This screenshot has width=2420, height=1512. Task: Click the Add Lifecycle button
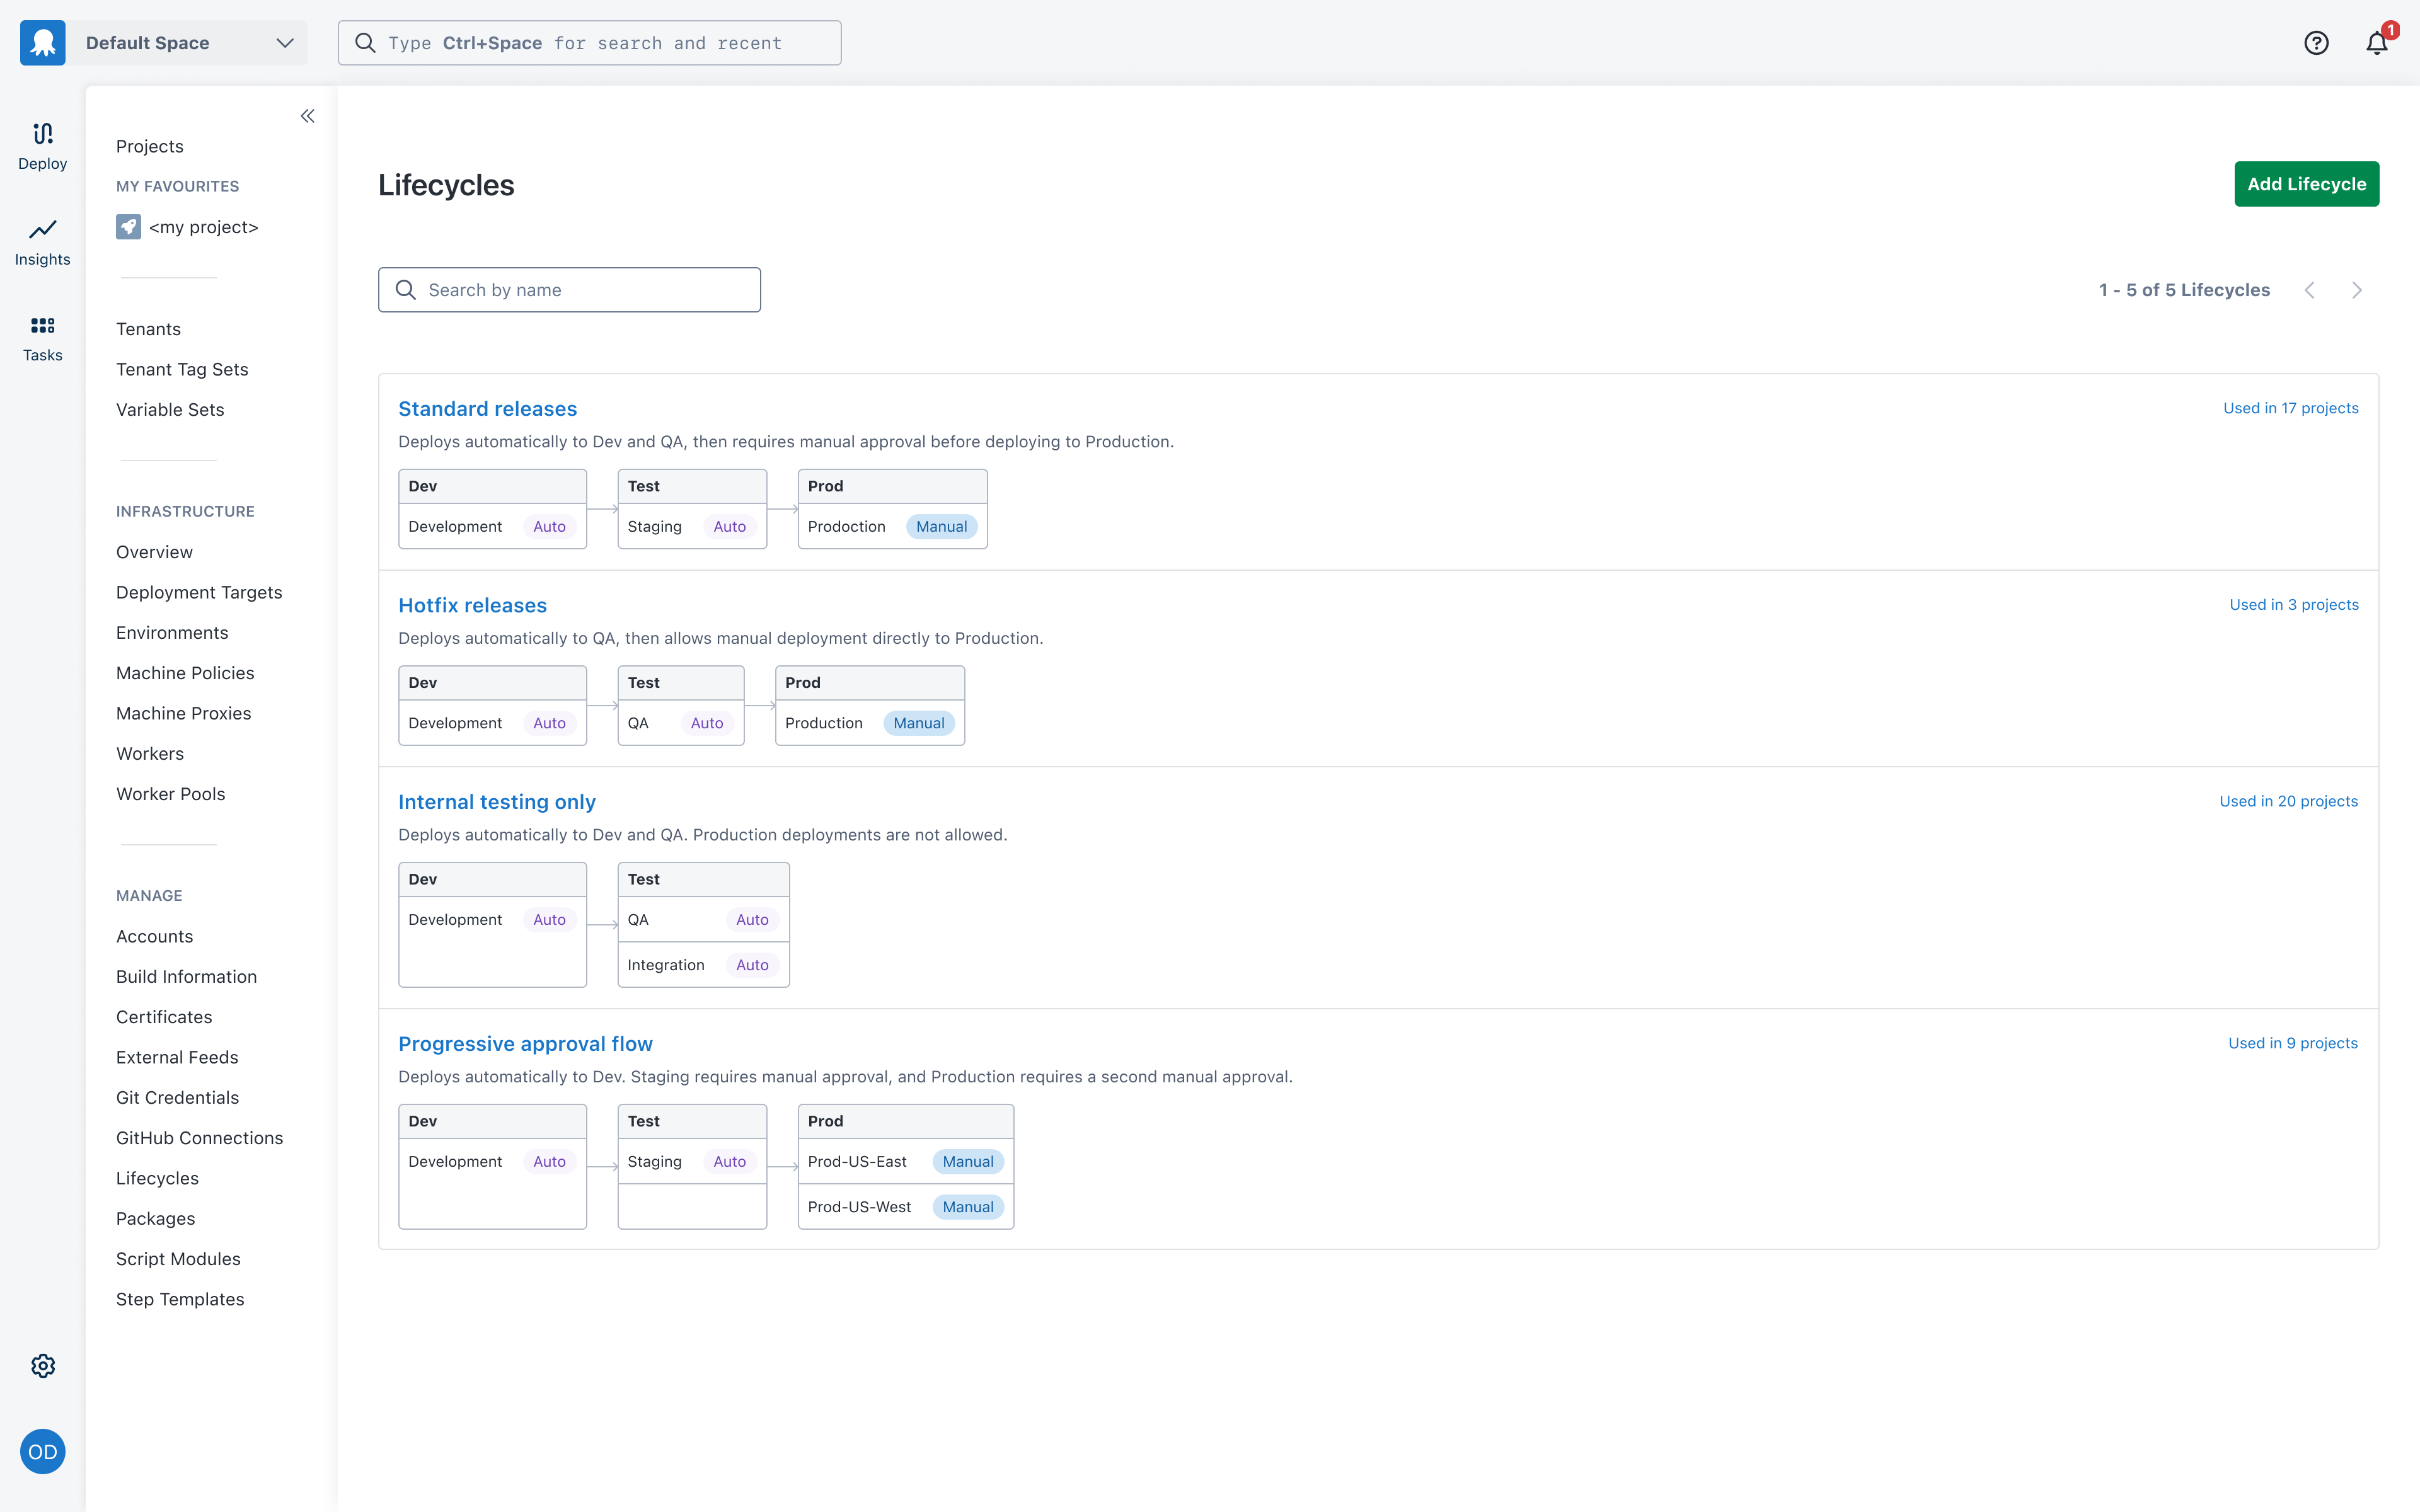pos(2307,184)
